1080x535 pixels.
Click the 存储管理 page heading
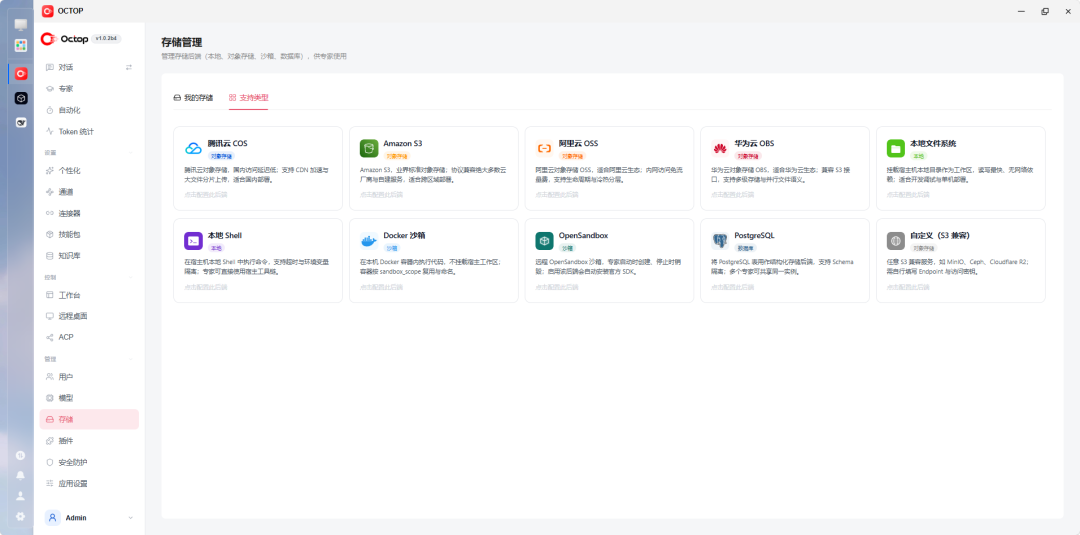click(x=182, y=43)
